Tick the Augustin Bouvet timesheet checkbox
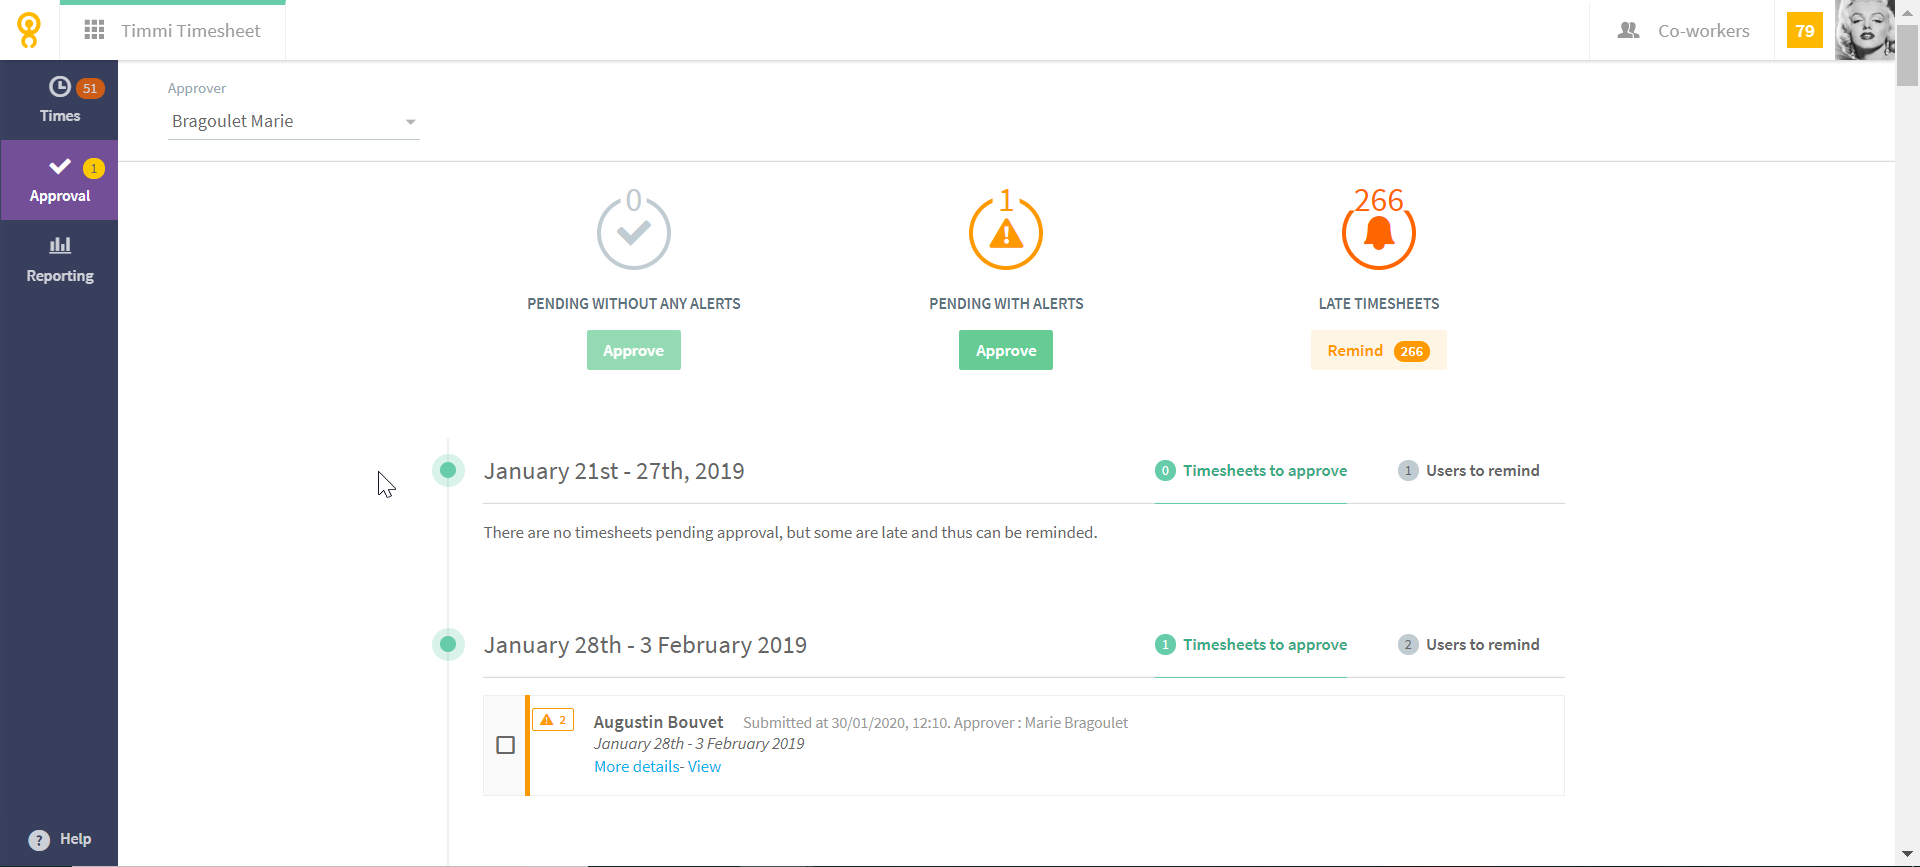1920x867 pixels. (x=506, y=745)
